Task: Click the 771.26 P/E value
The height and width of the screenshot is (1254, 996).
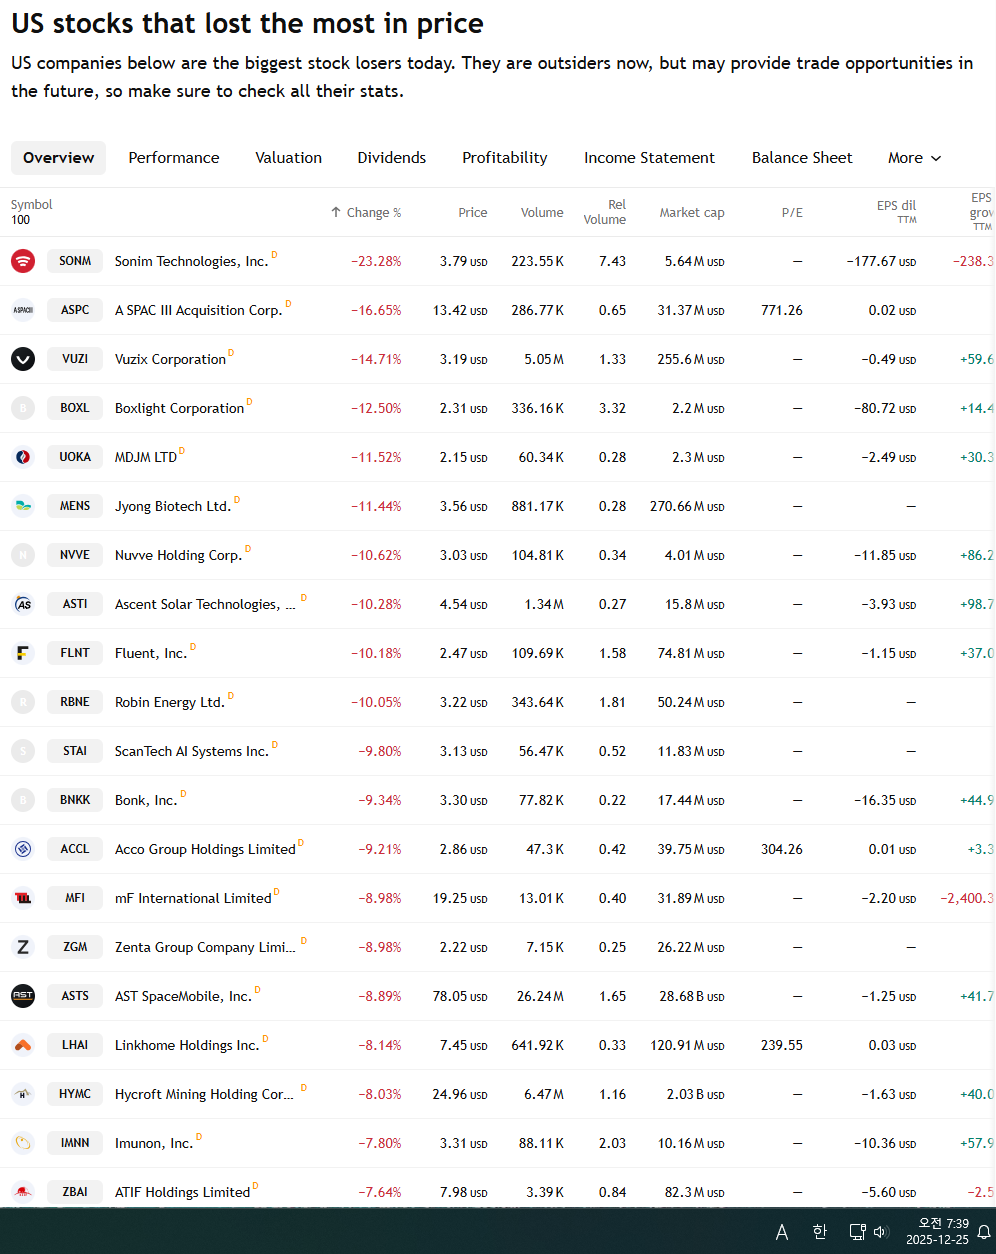Action: tap(782, 310)
